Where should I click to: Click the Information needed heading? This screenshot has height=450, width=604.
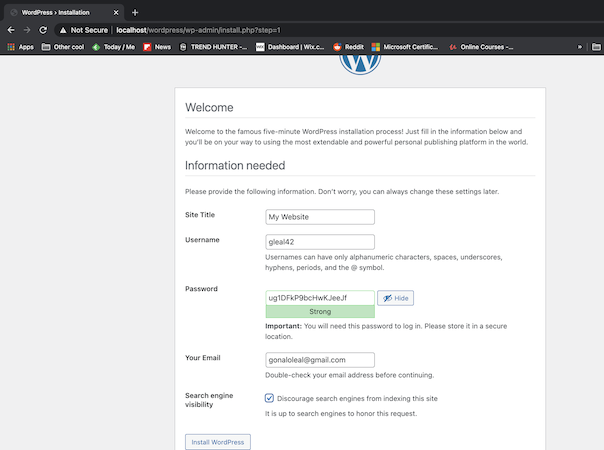[235, 166]
